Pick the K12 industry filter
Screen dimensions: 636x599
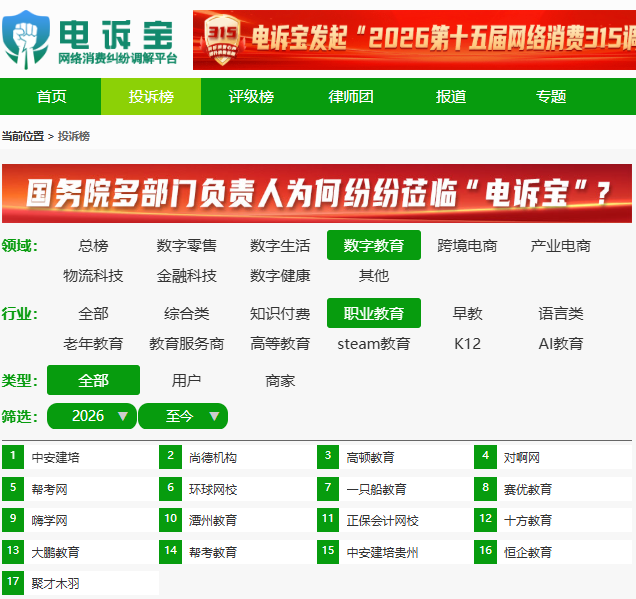coord(467,344)
